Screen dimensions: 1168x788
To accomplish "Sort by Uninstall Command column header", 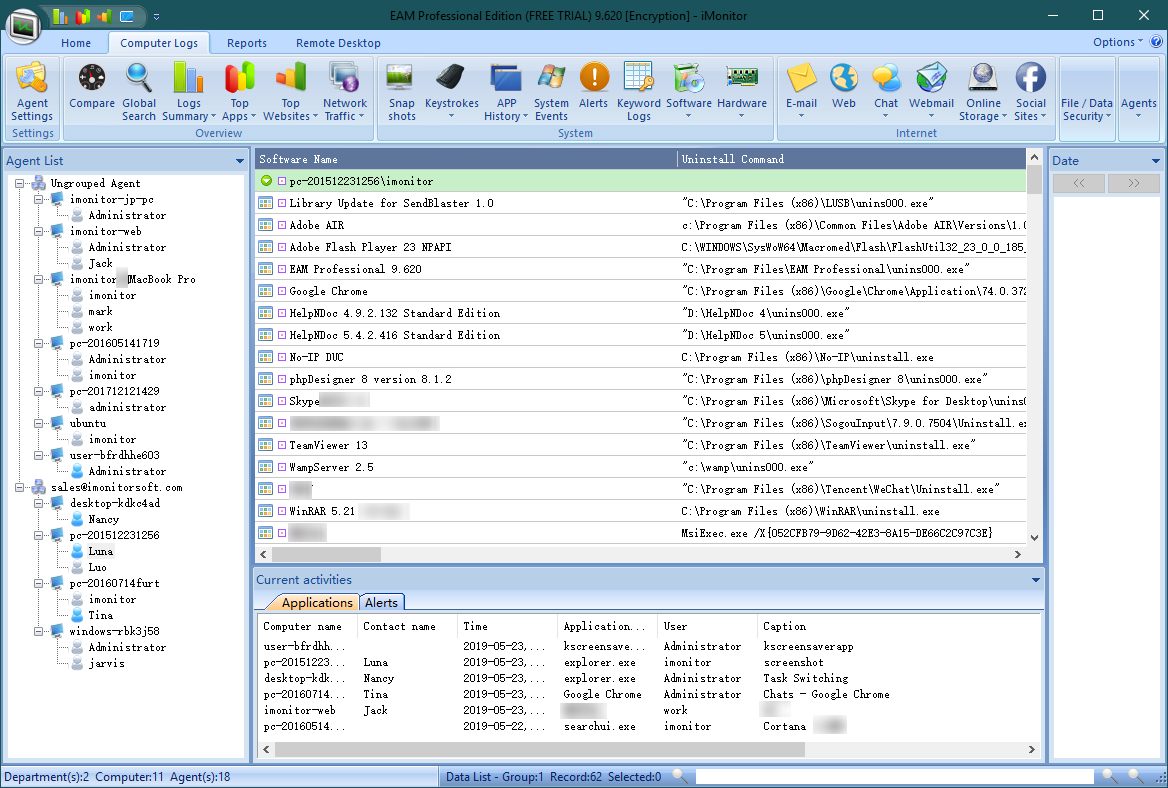I will click(x=851, y=159).
